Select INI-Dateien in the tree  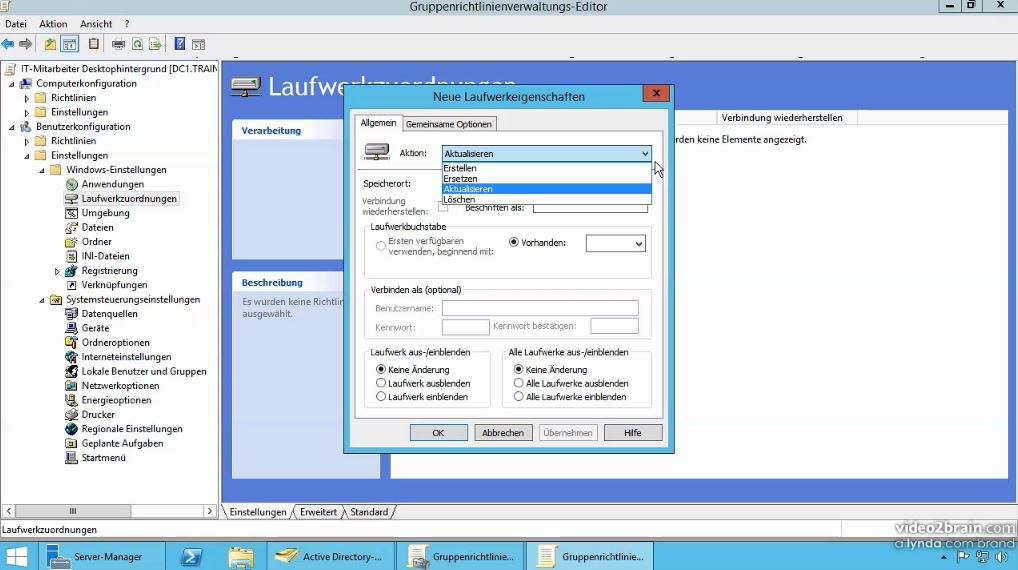[x=105, y=256]
